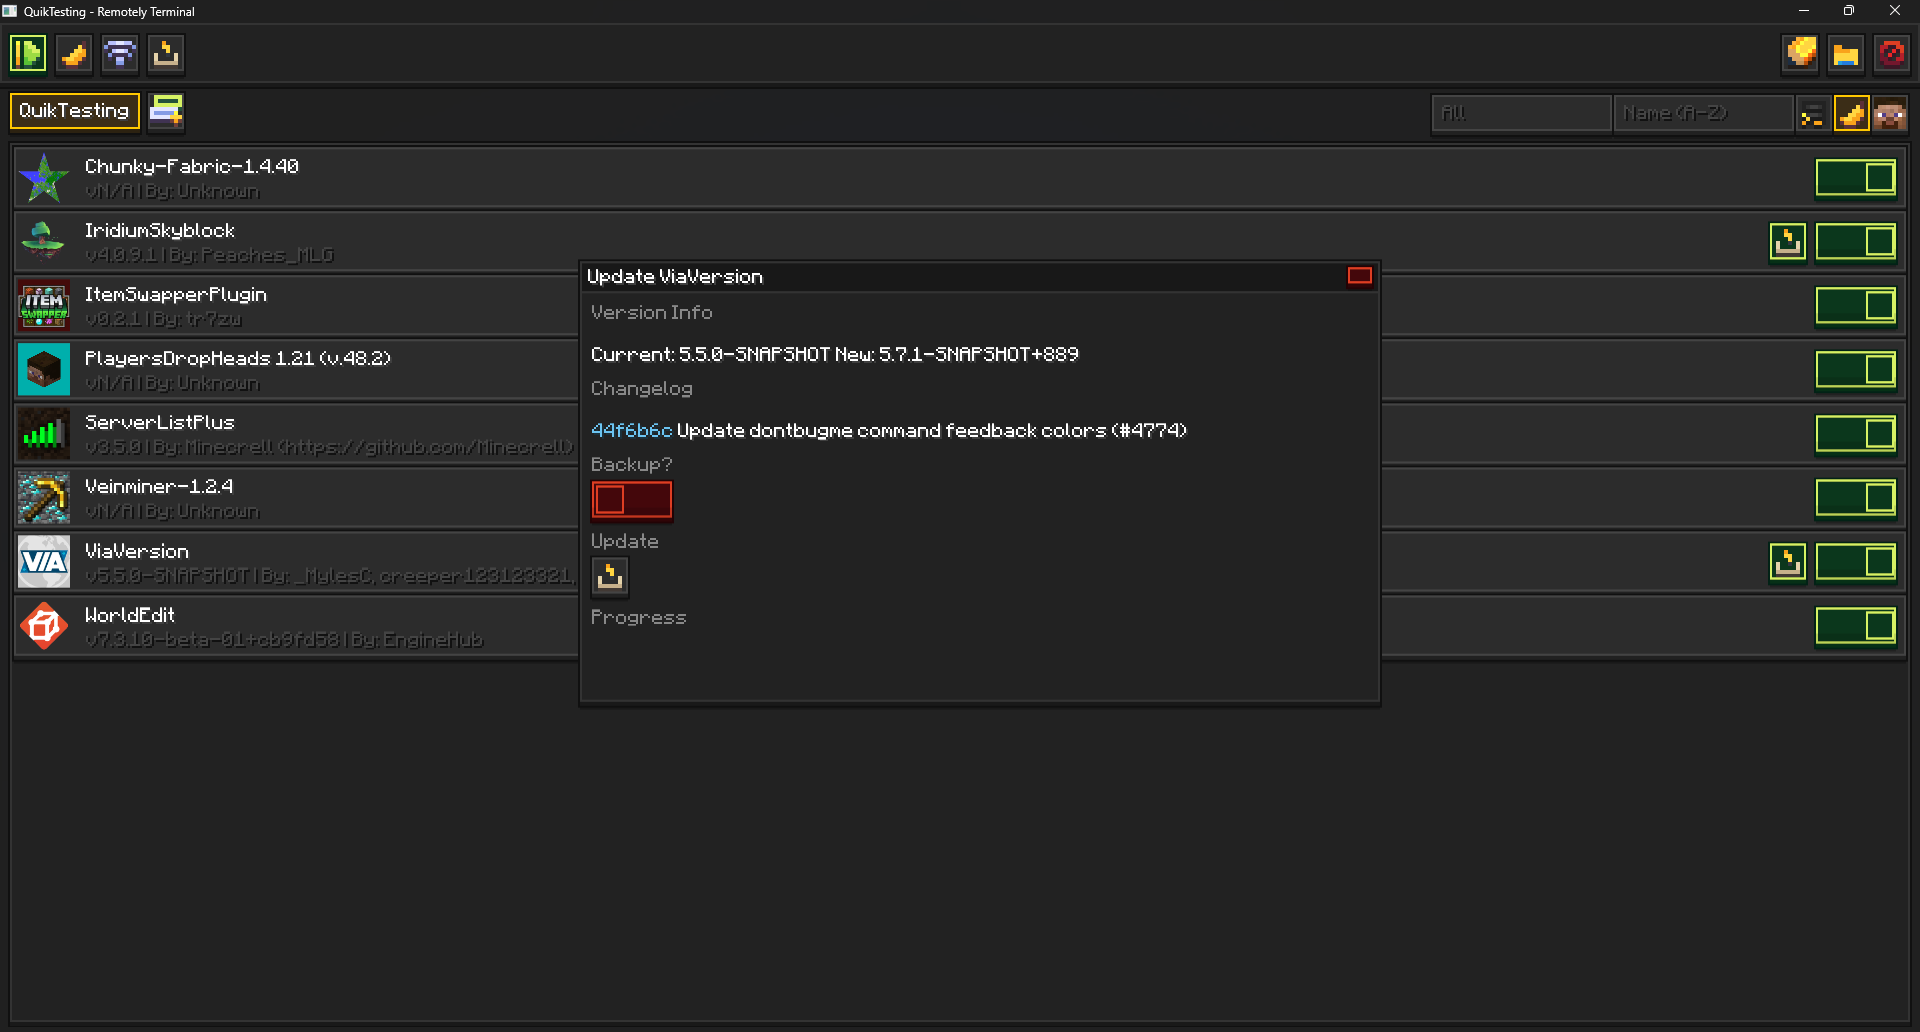Open the Name (A-Z) sort dropdown
This screenshot has height=1032, width=1920.
coord(1702,114)
